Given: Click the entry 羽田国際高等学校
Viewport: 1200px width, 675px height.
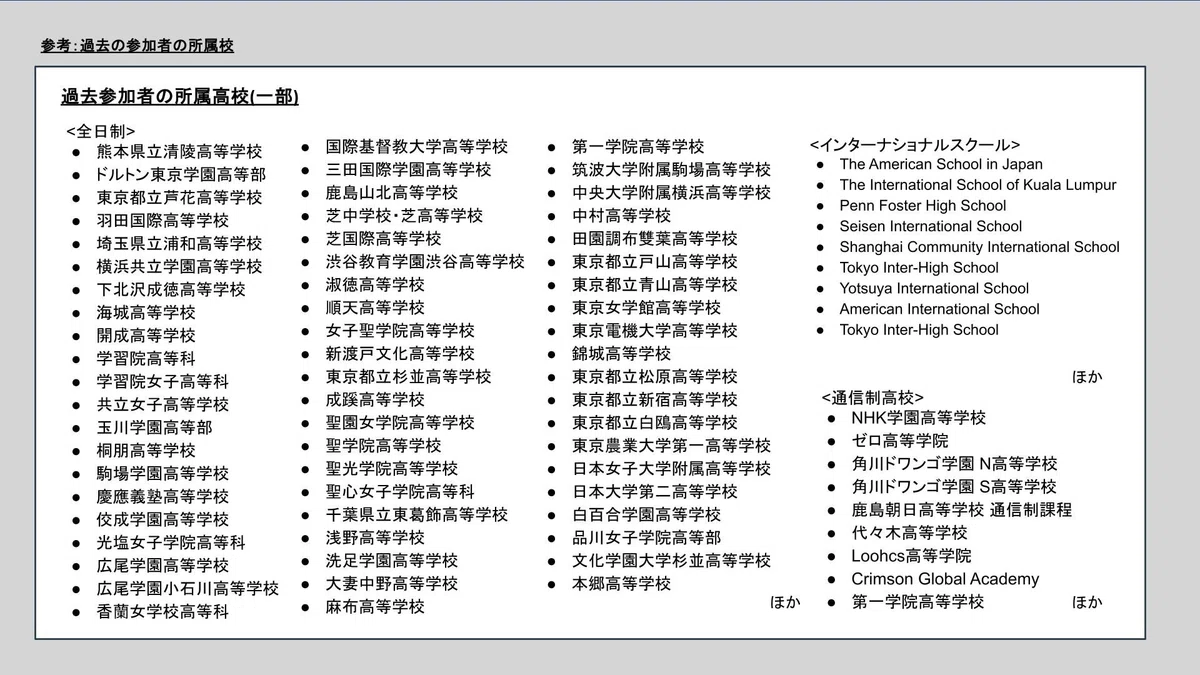Looking at the screenshot, I should click(x=163, y=221).
